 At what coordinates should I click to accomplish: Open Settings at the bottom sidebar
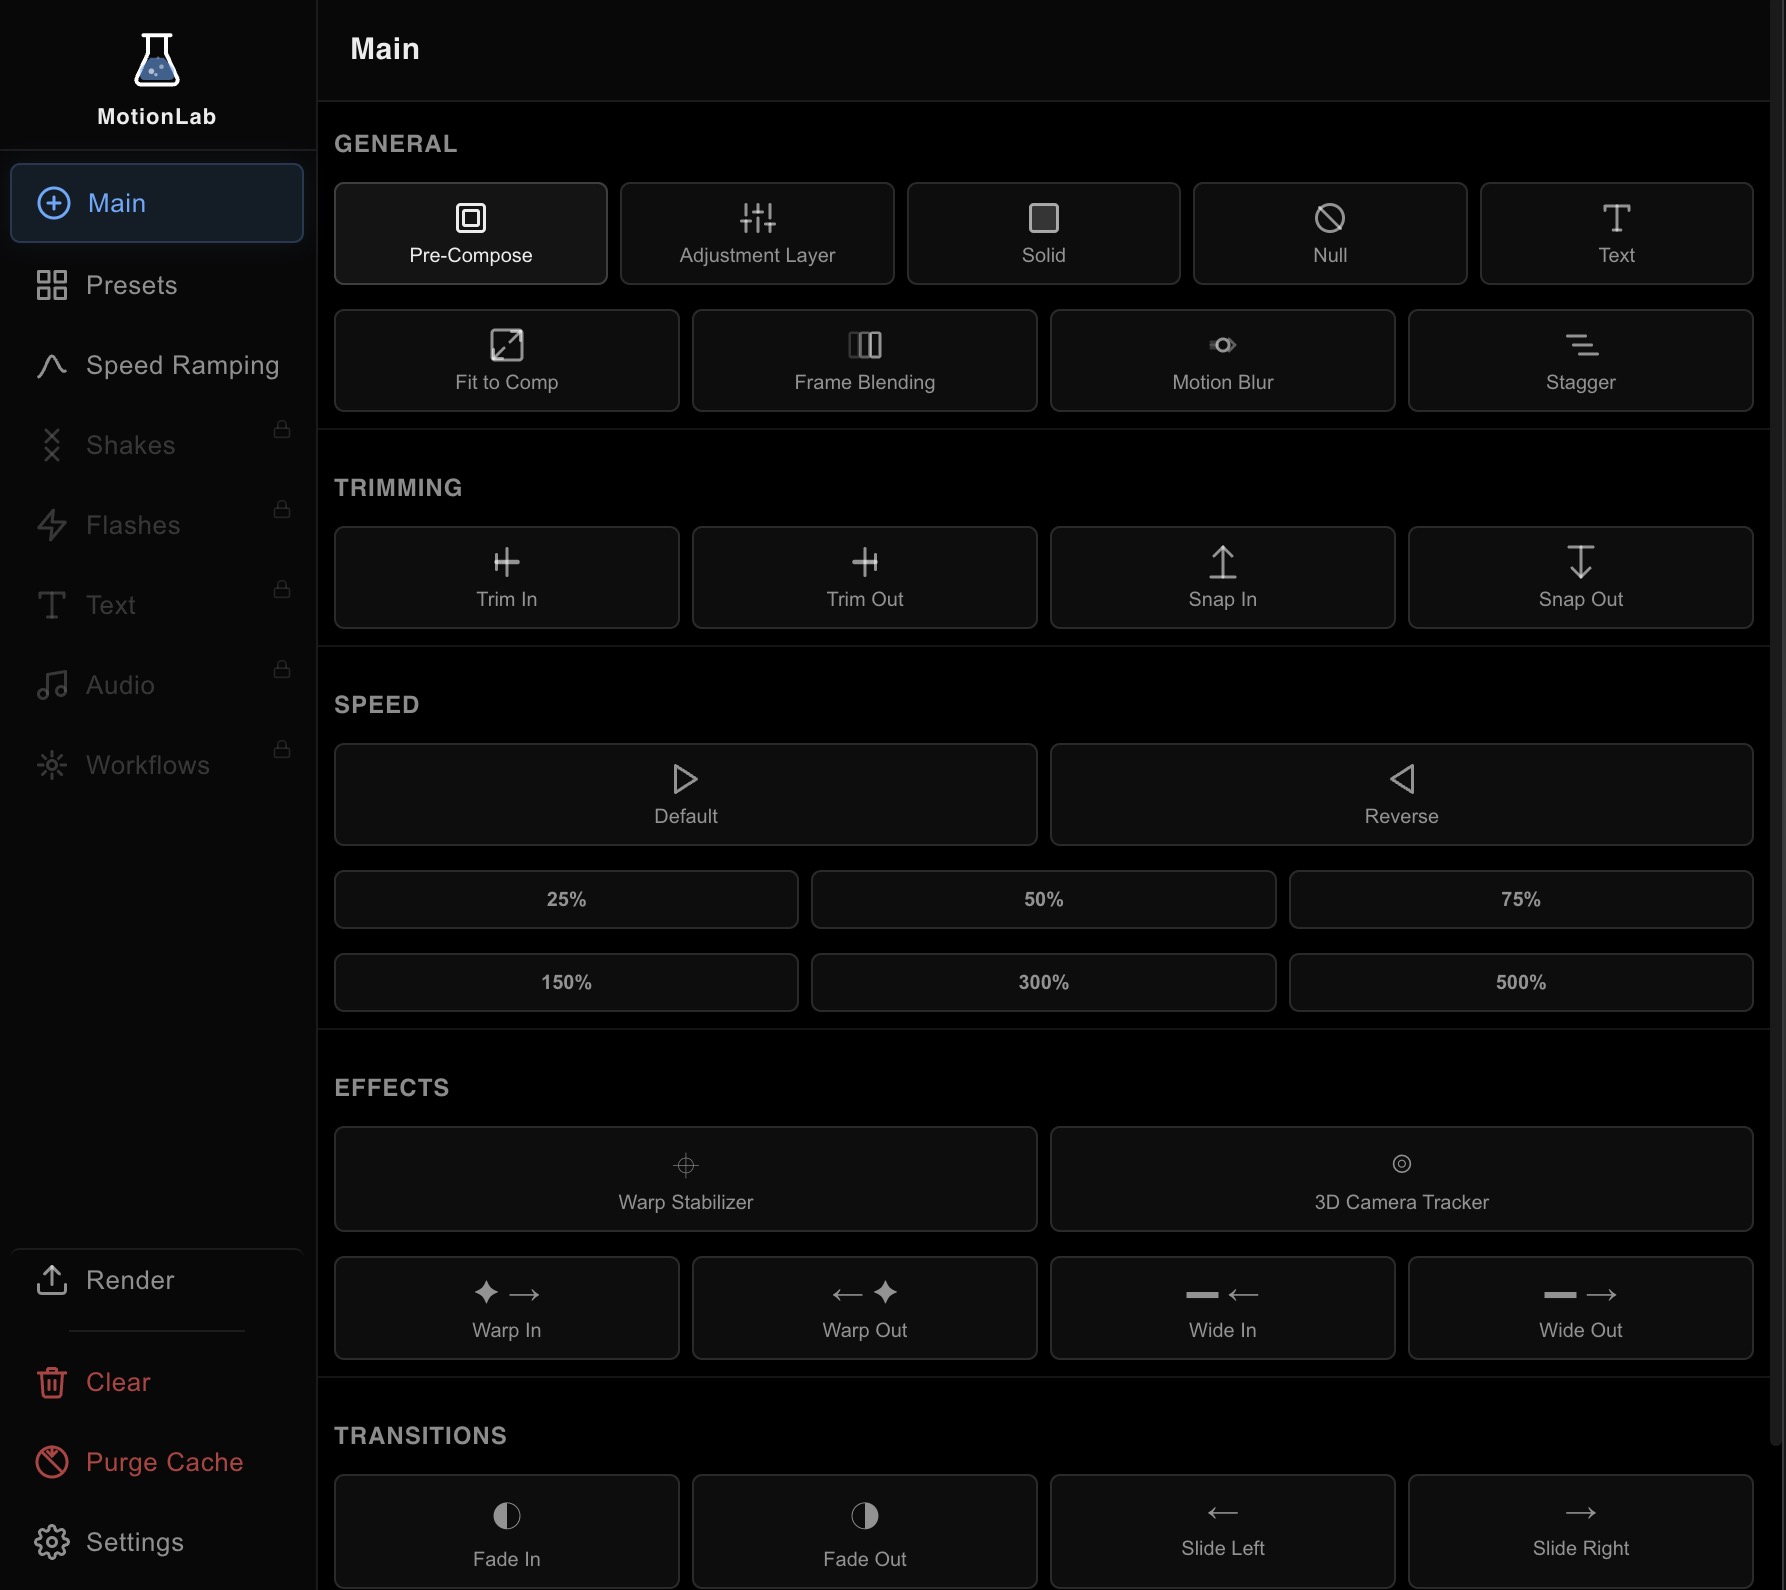[x=133, y=1542]
